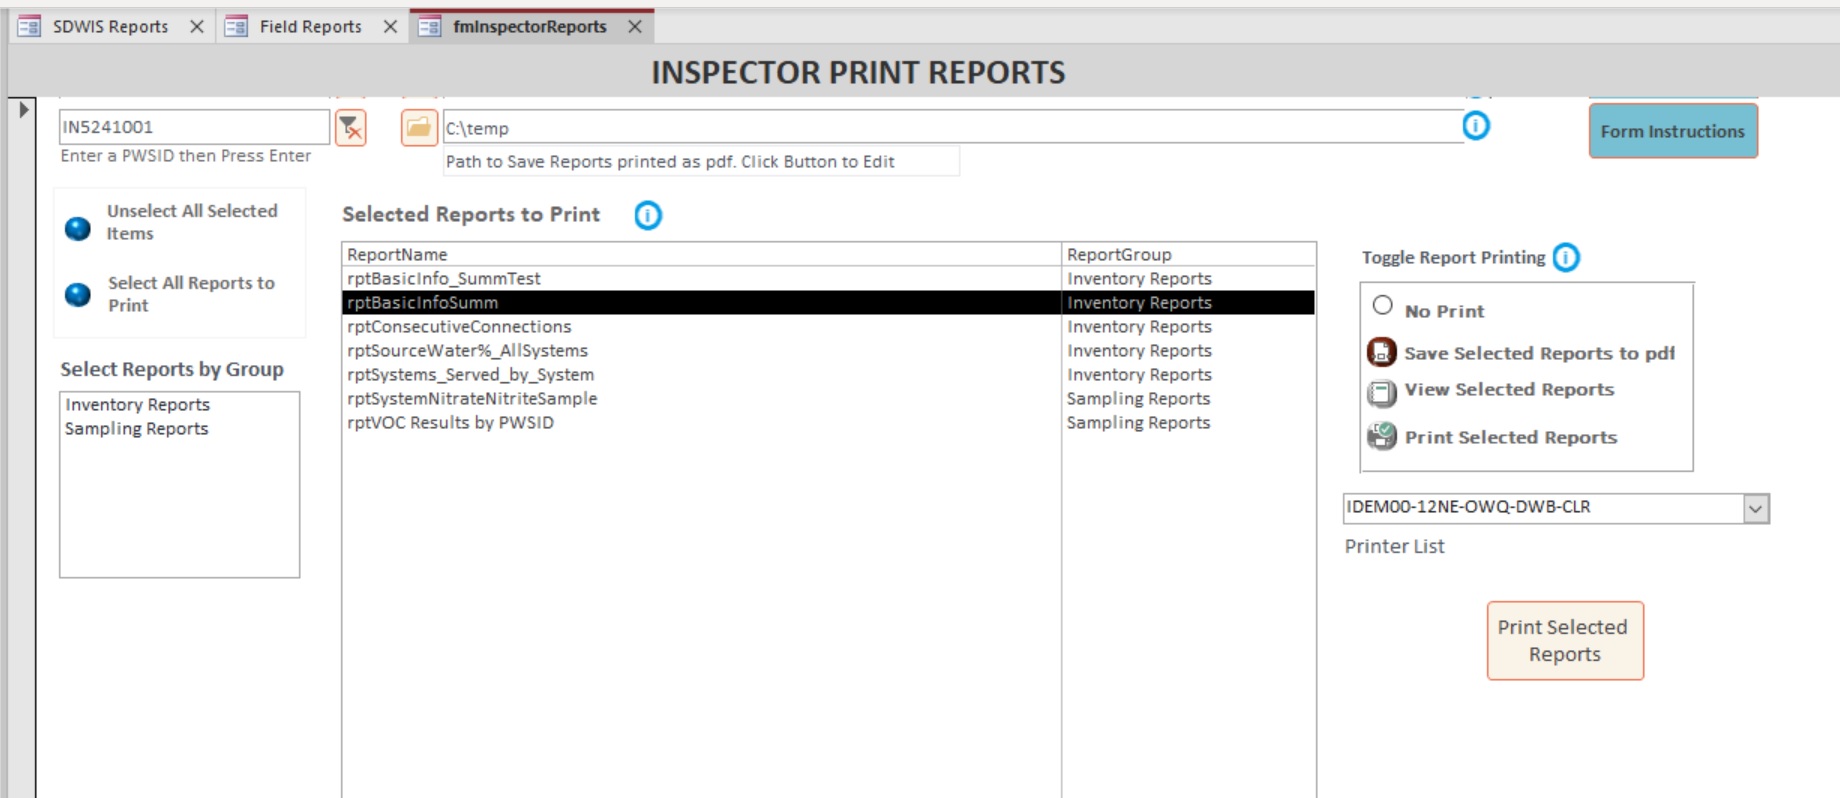
Task: Choose the View Selected Reports icon
Action: coord(1382,393)
